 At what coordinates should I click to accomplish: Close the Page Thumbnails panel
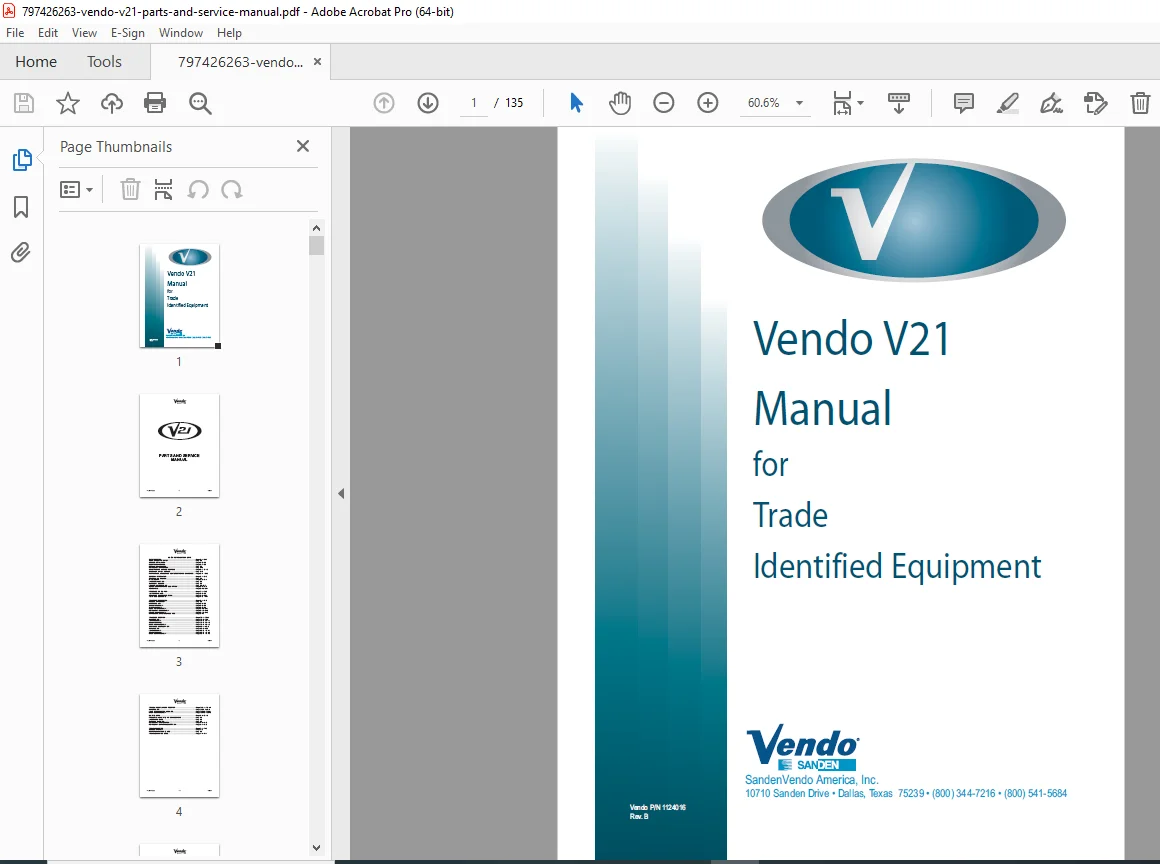303,146
